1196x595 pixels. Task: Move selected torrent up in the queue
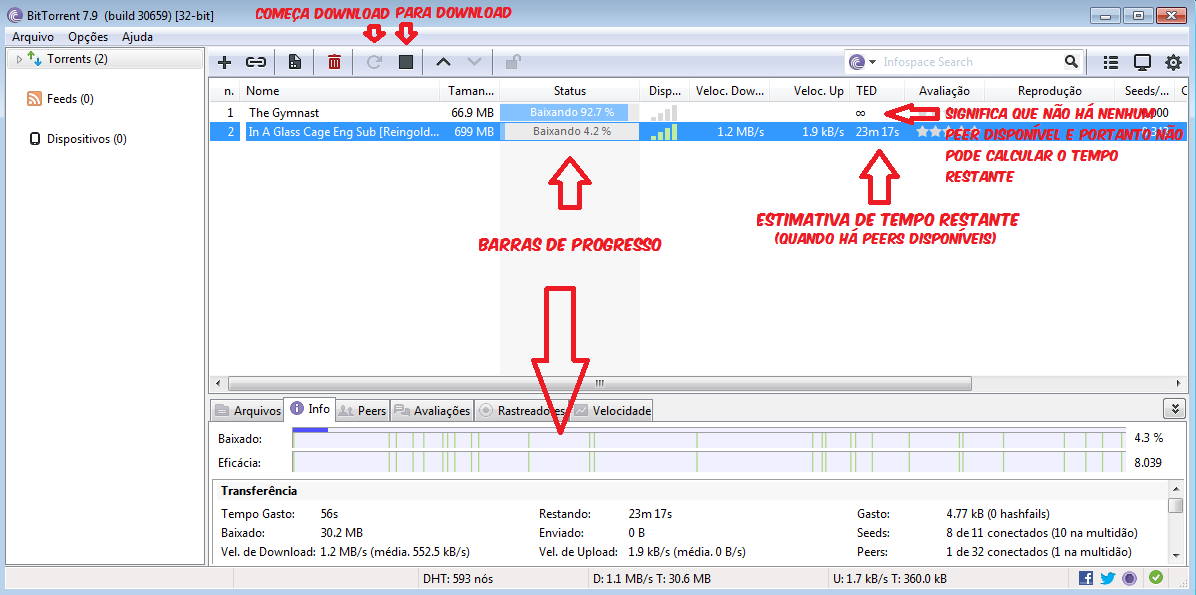[x=442, y=61]
